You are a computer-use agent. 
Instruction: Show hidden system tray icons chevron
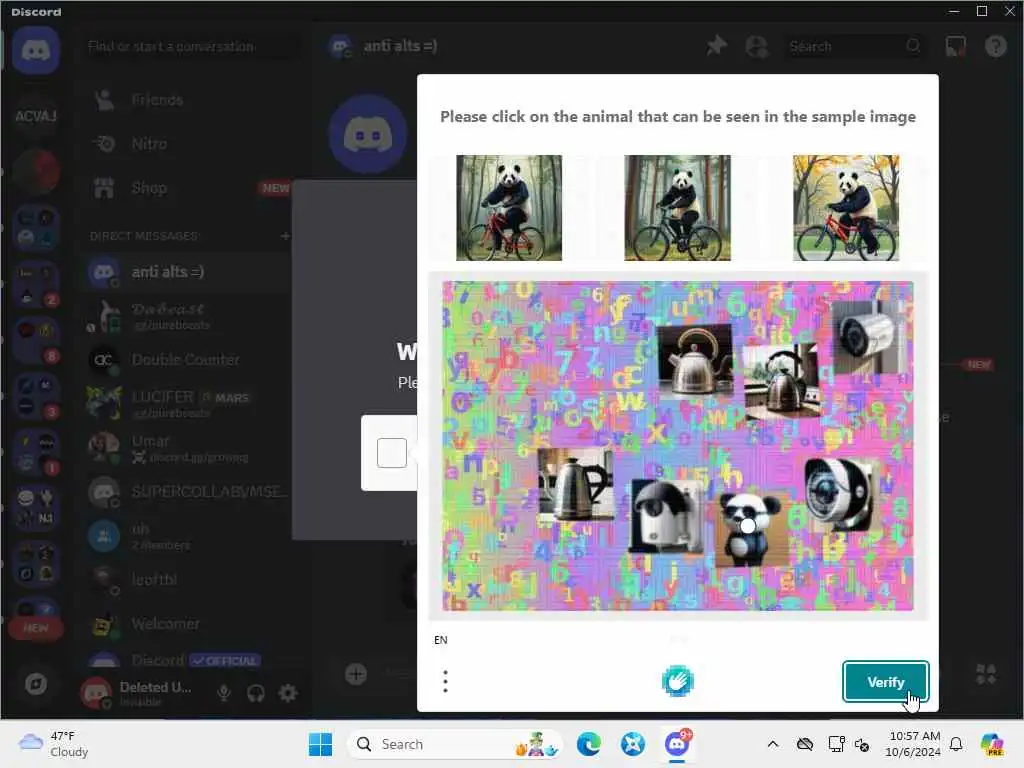[773, 744]
